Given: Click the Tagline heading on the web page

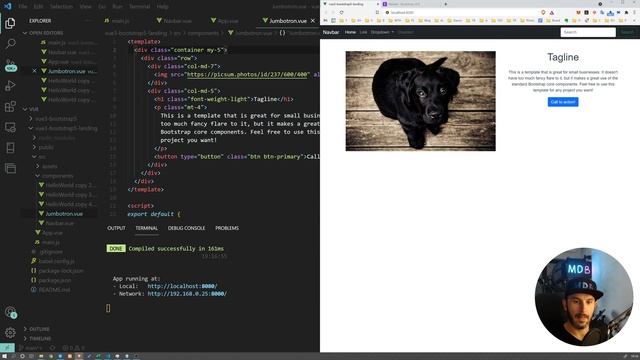Looking at the screenshot, I should pos(563,57).
